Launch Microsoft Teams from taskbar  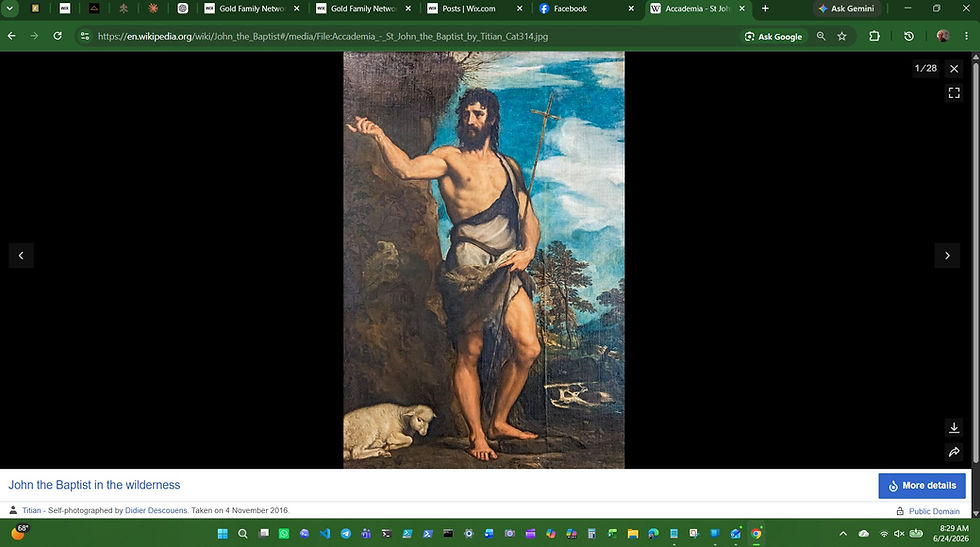click(x=366, y=534)
